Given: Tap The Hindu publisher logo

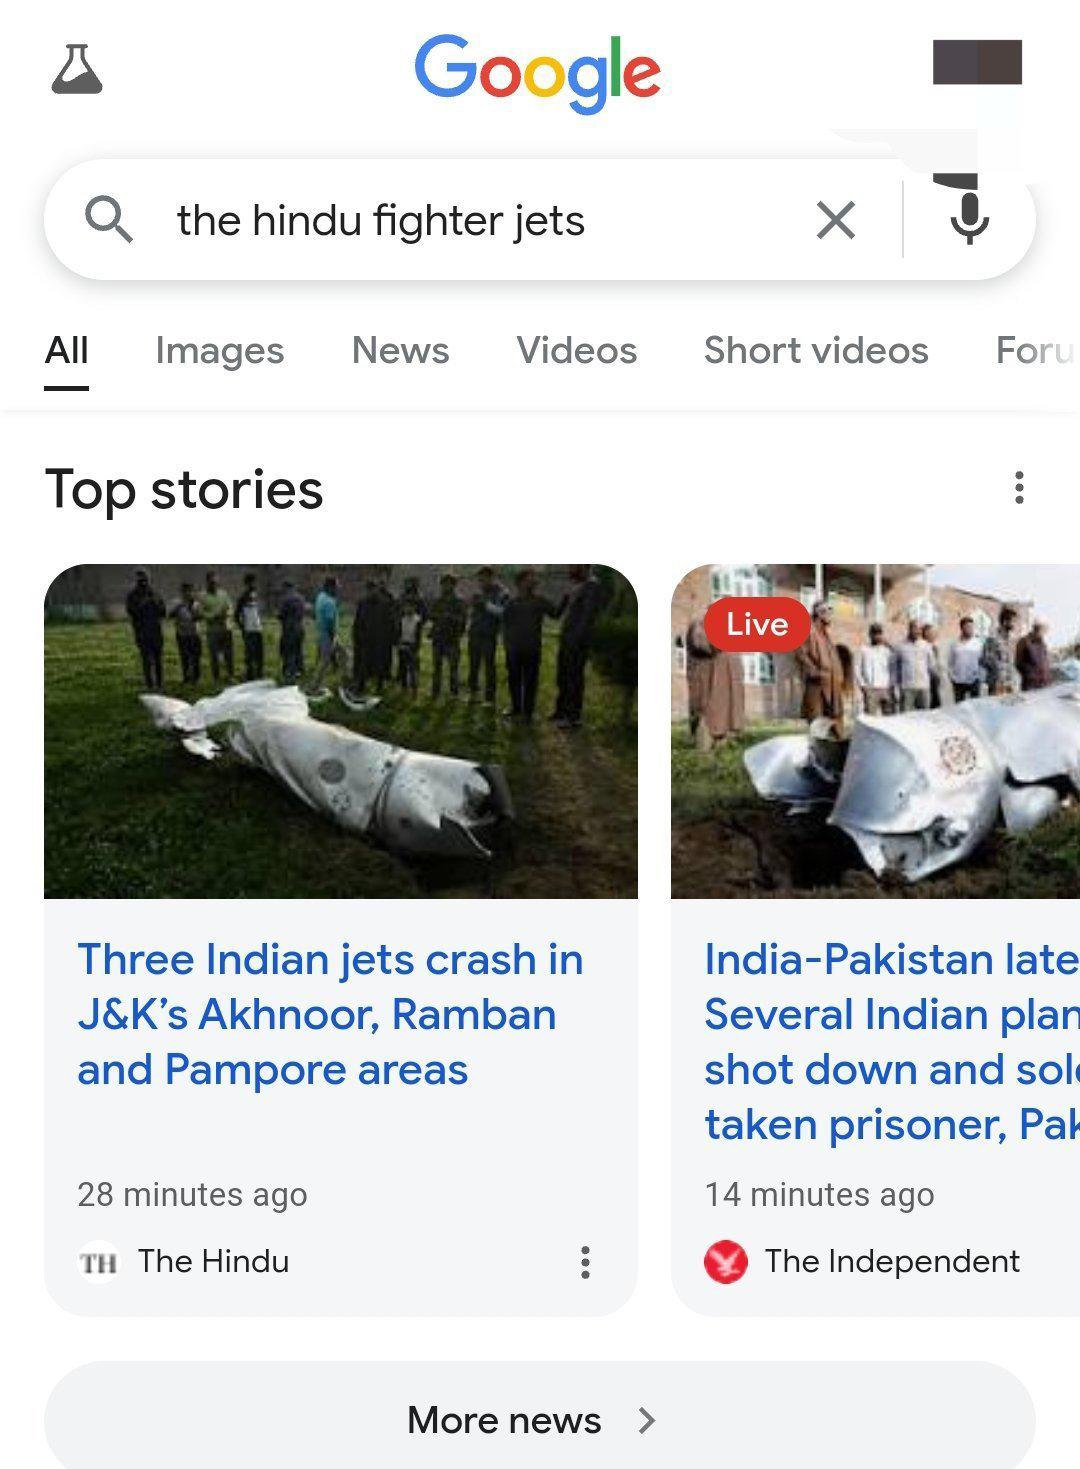Looking at the screenshot, I should [x=98, y=1263].
